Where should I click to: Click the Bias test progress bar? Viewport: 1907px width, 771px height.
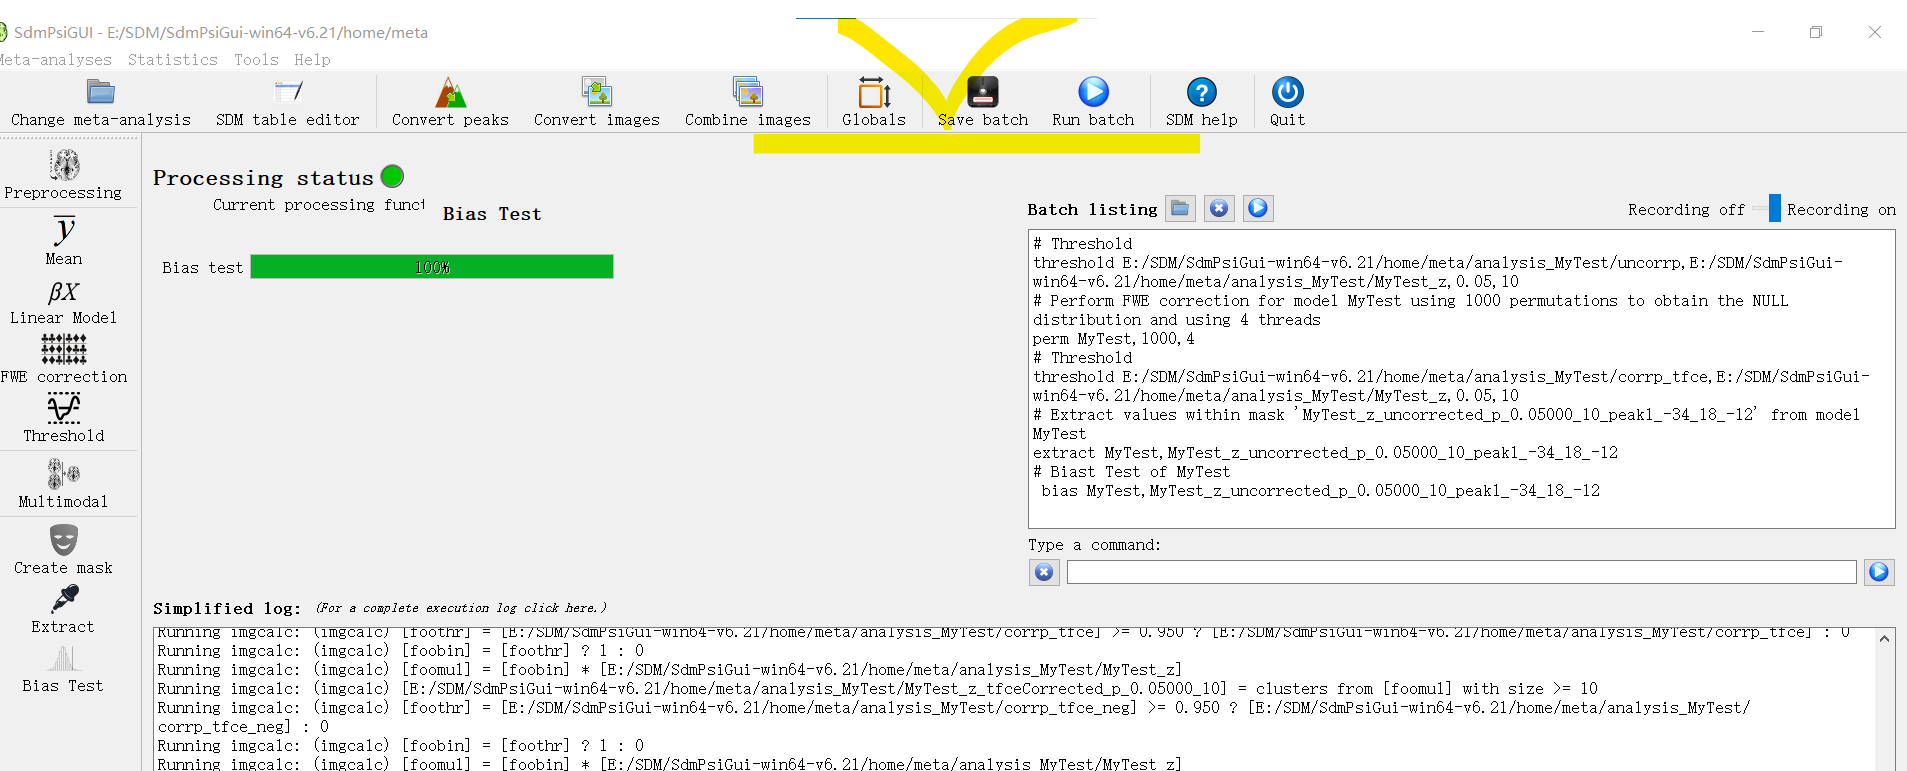(432, 267)
